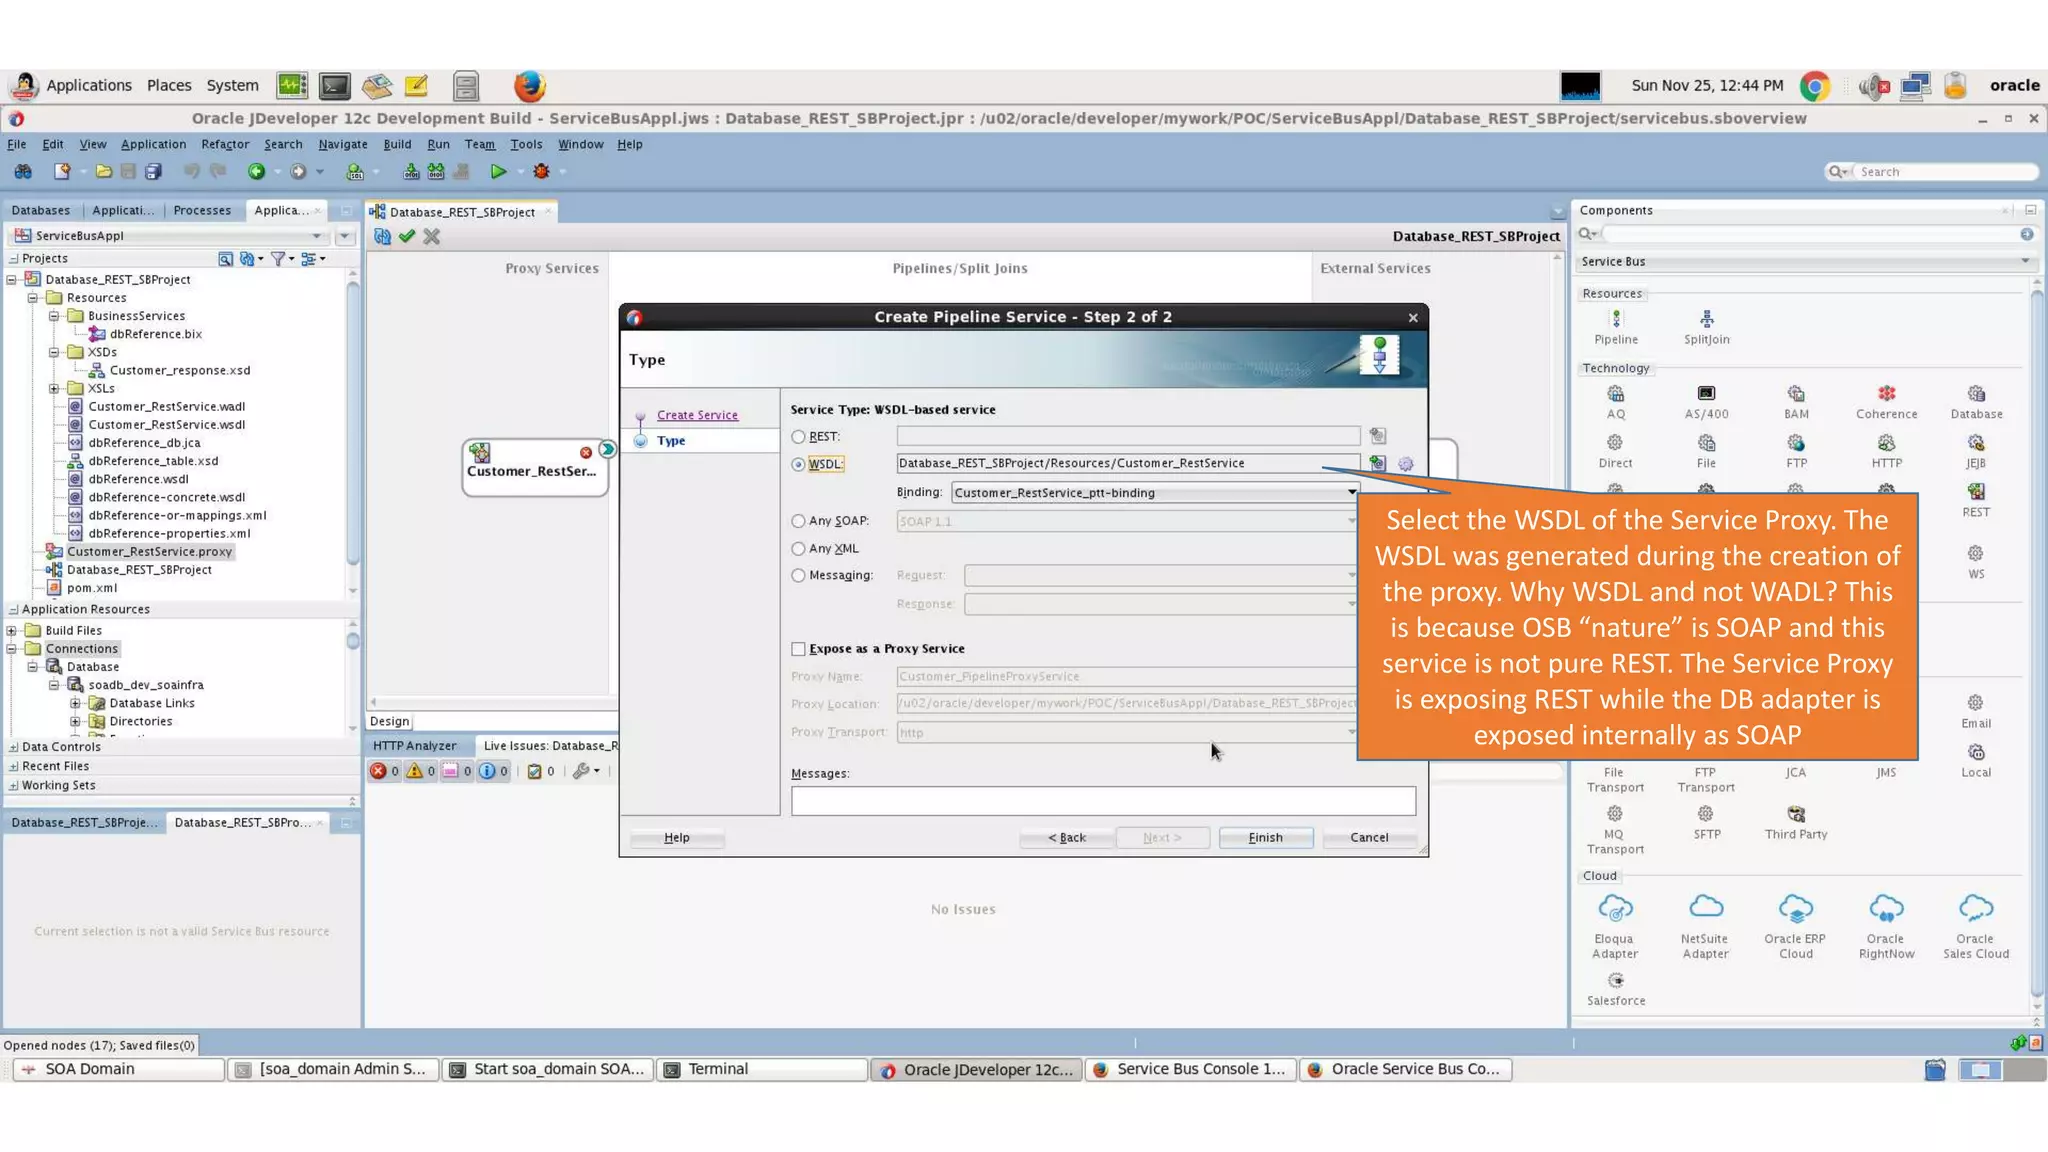The image size is (2048, 1152).
Task: Select the SplitJoin component icon
Action: click(1706, 320)
